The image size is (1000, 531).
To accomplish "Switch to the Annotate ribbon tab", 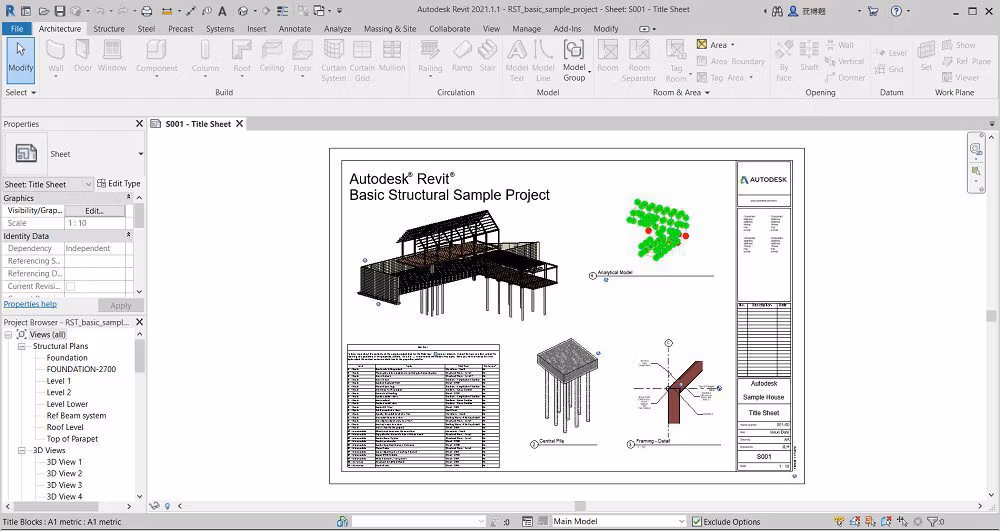I will (295, 29).
